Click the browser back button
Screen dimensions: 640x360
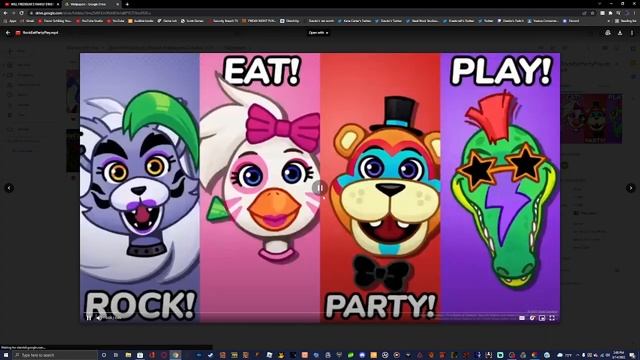(5, 13)
